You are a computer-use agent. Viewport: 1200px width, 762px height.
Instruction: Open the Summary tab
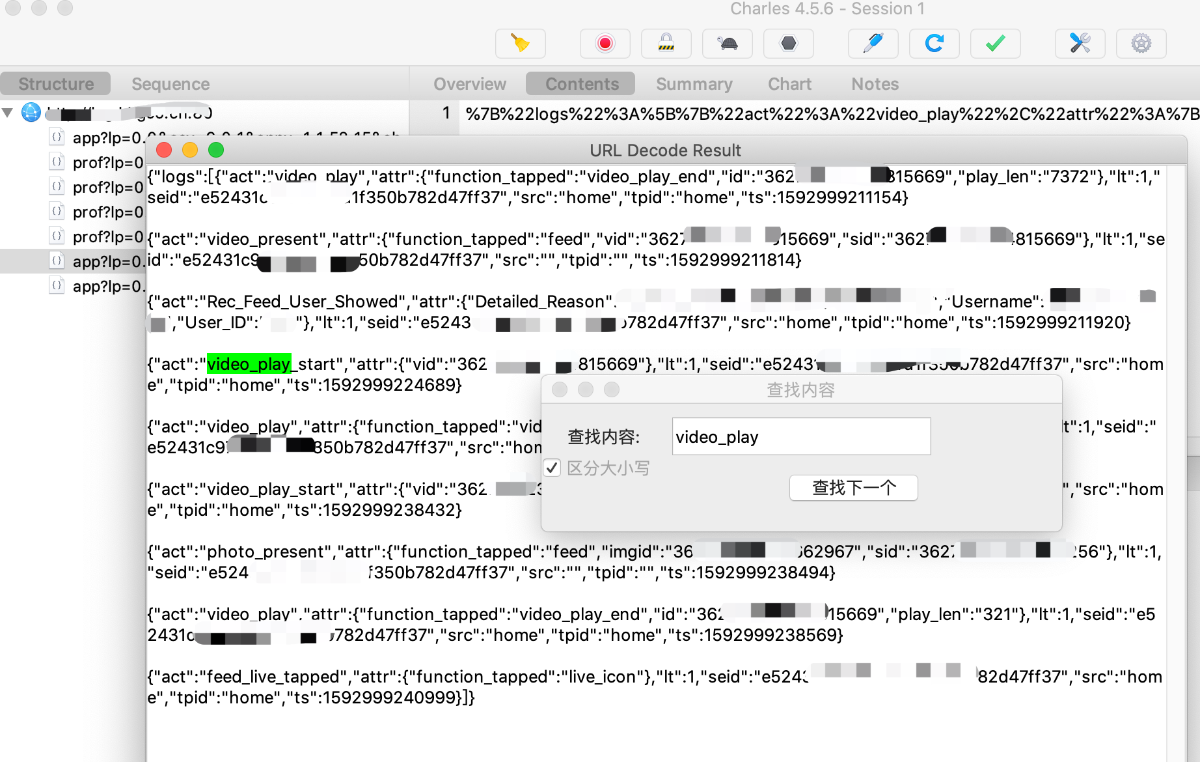[x=694, y=84]
